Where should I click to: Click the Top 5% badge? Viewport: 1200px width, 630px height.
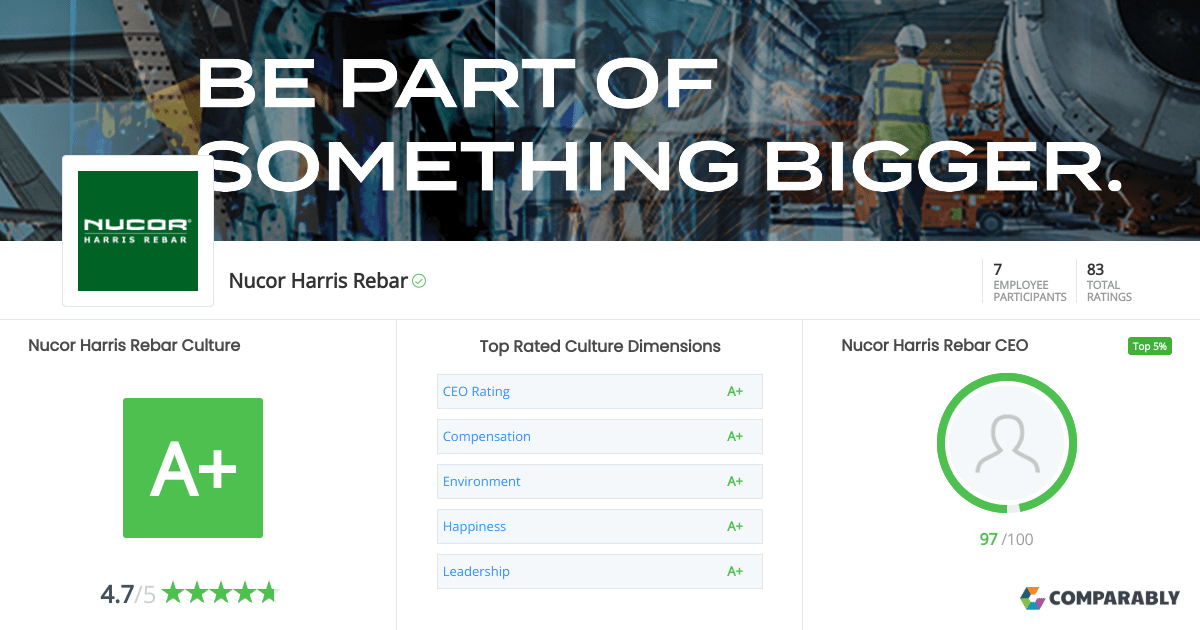coord(1149,345)
